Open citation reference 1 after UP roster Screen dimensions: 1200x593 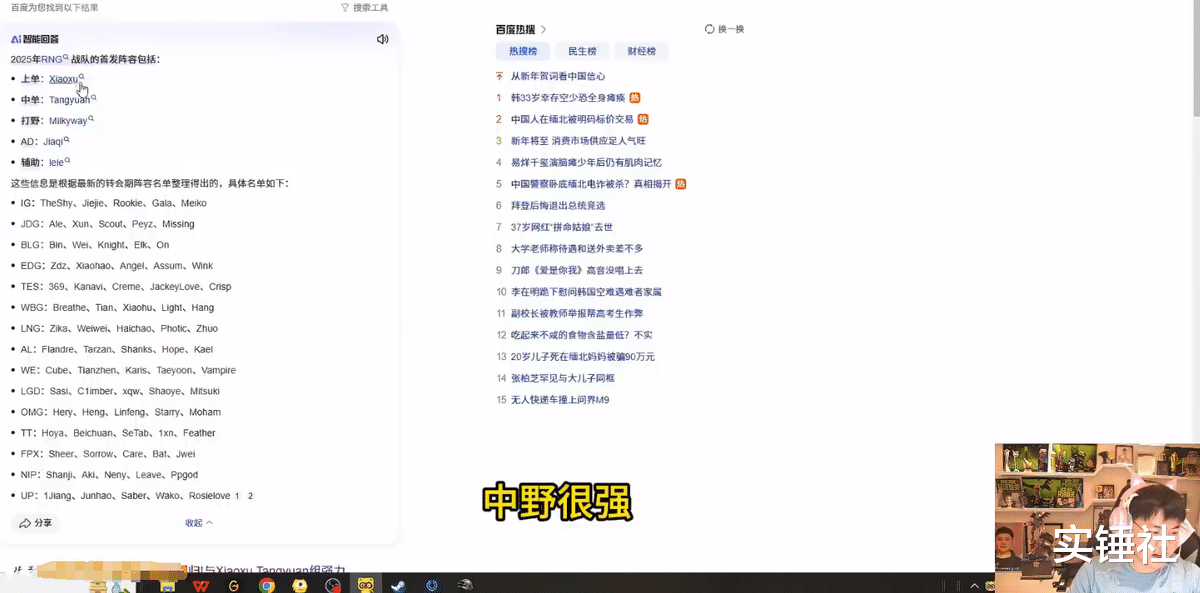[237, 496]
